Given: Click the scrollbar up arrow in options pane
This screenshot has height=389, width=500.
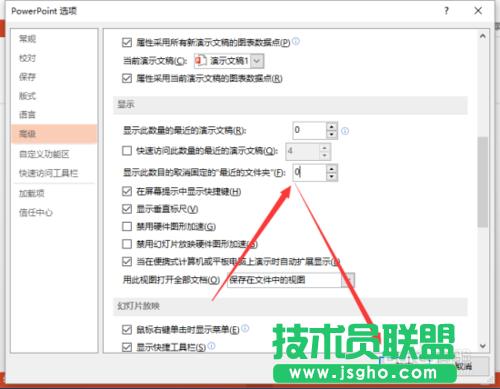Looking at the screenshot, I should pyautogui.click(x=482, y=36).
